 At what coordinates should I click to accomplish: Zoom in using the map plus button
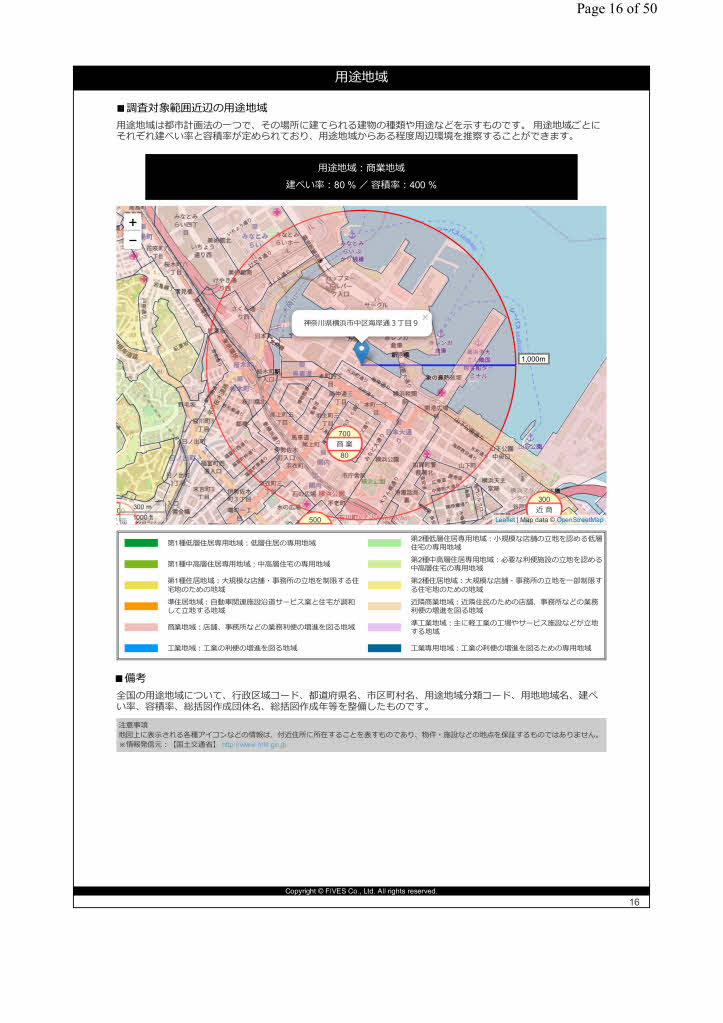(x=133, y=223)
